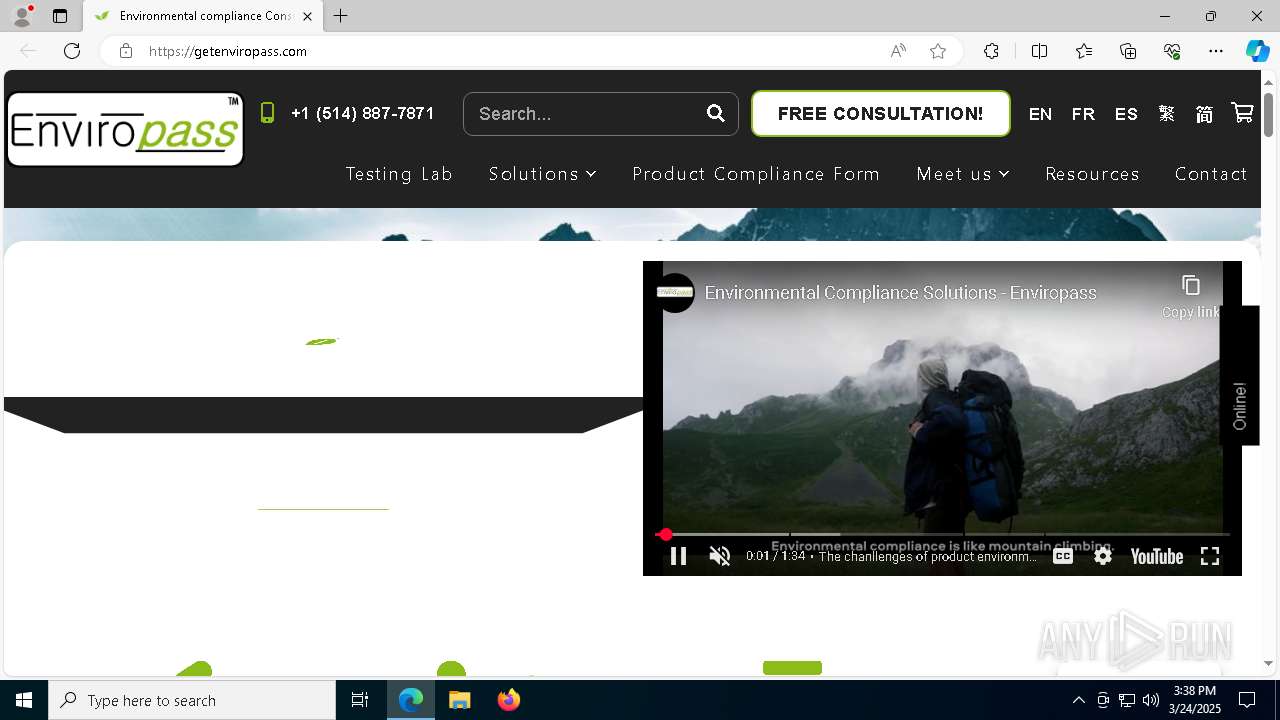Pause the YouTube video

(678, 557)
